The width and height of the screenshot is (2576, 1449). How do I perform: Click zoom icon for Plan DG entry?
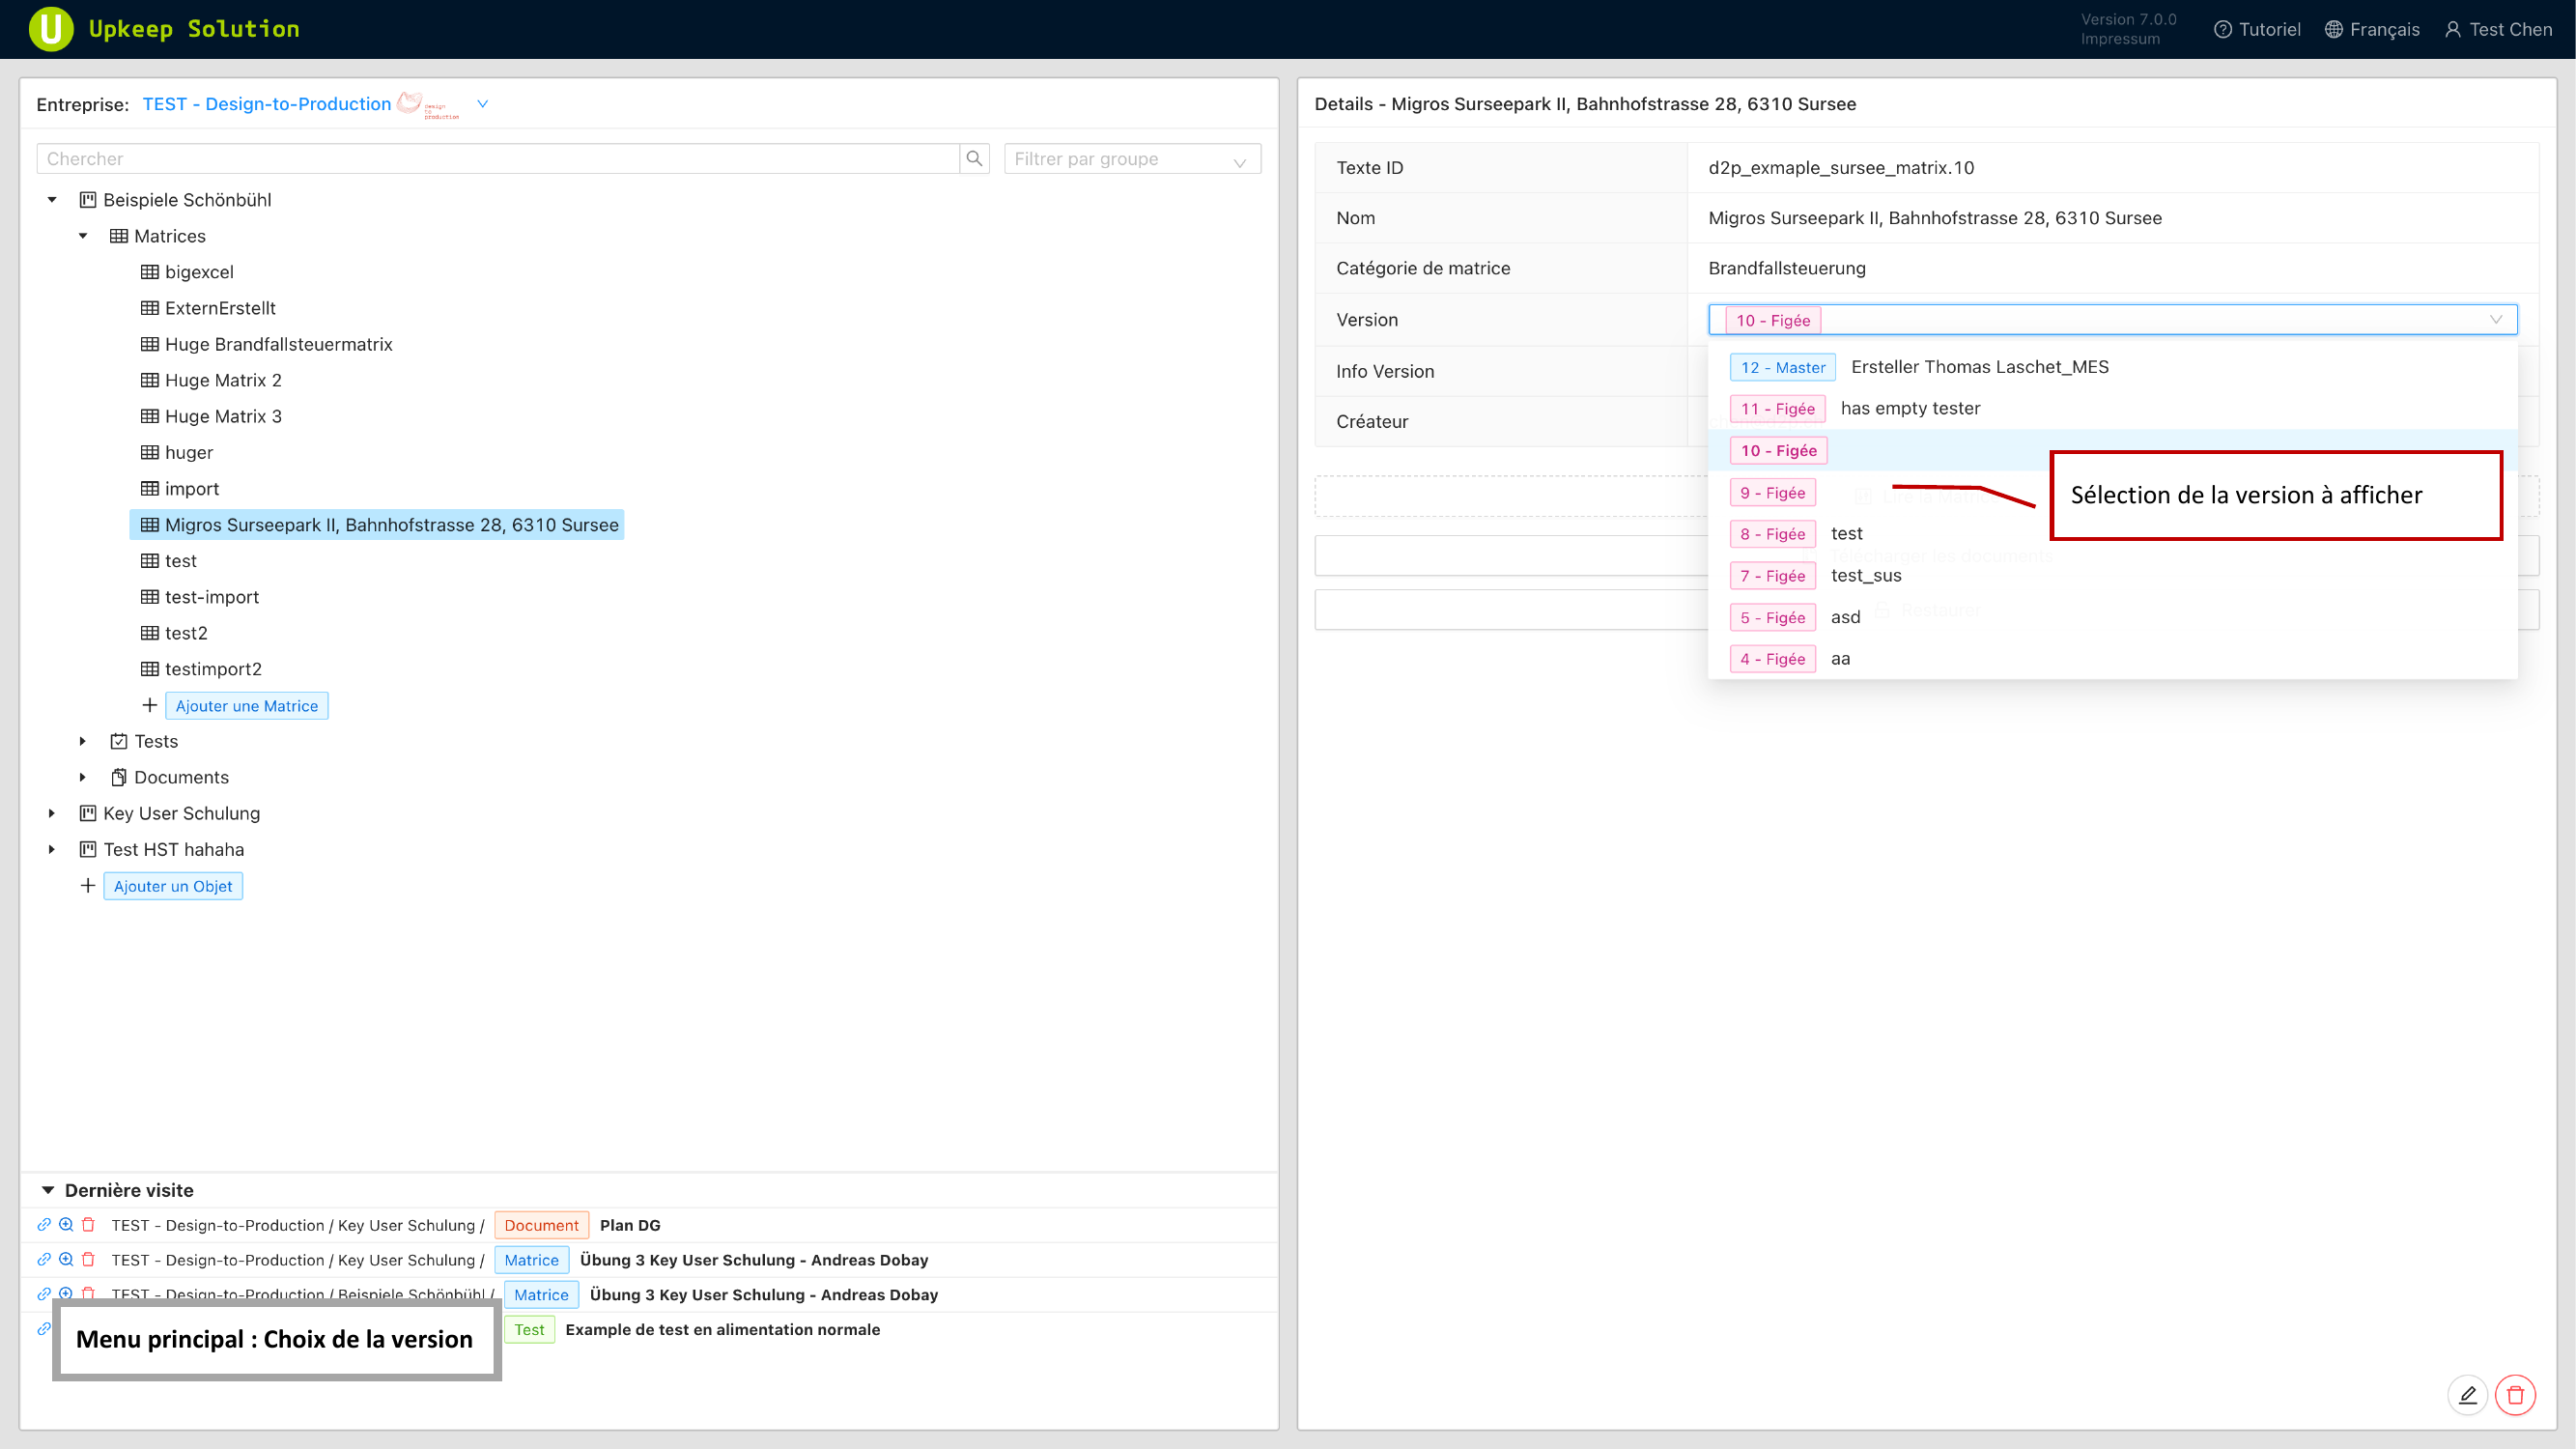tap(66, 1225)
